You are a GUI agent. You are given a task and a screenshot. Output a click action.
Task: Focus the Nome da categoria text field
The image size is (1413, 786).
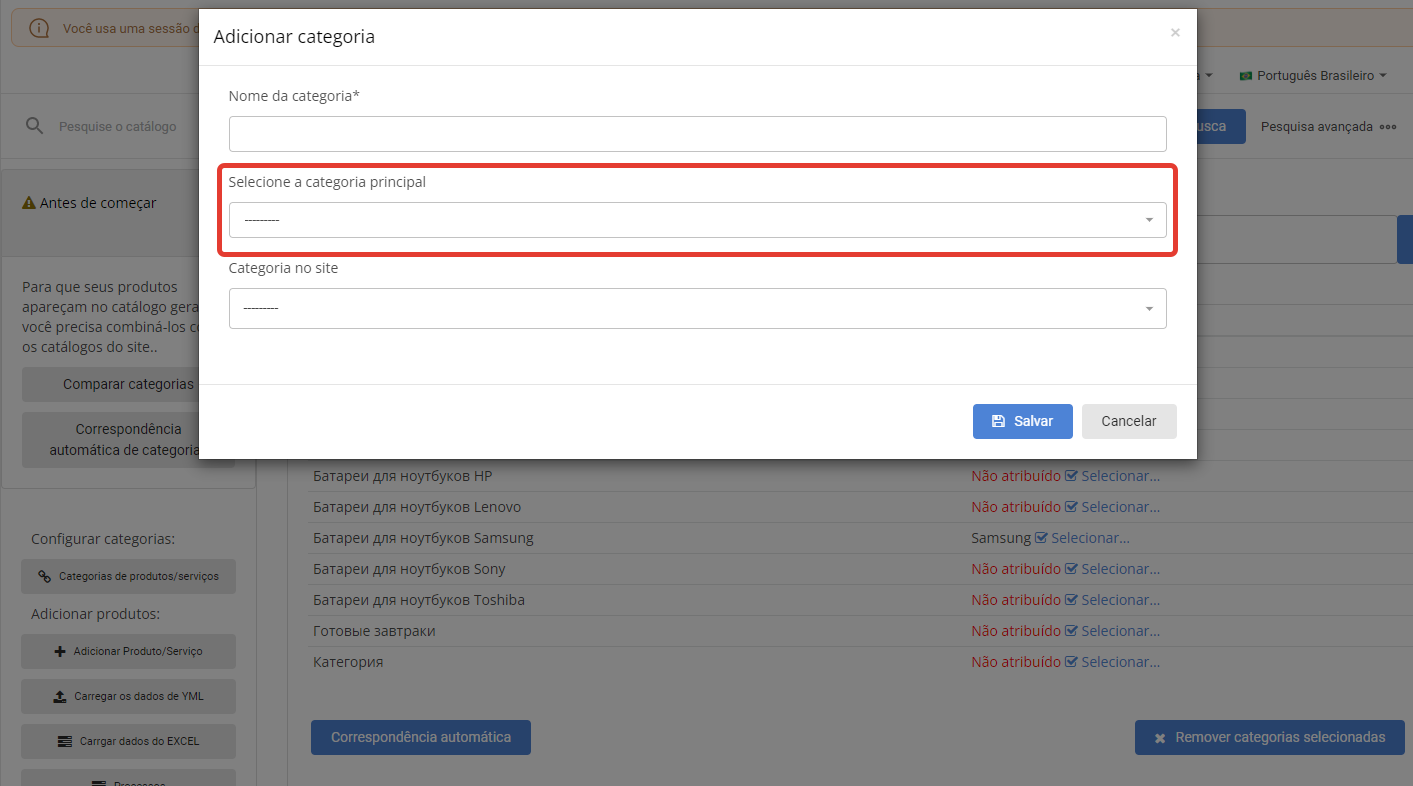(x=697, y=134)
